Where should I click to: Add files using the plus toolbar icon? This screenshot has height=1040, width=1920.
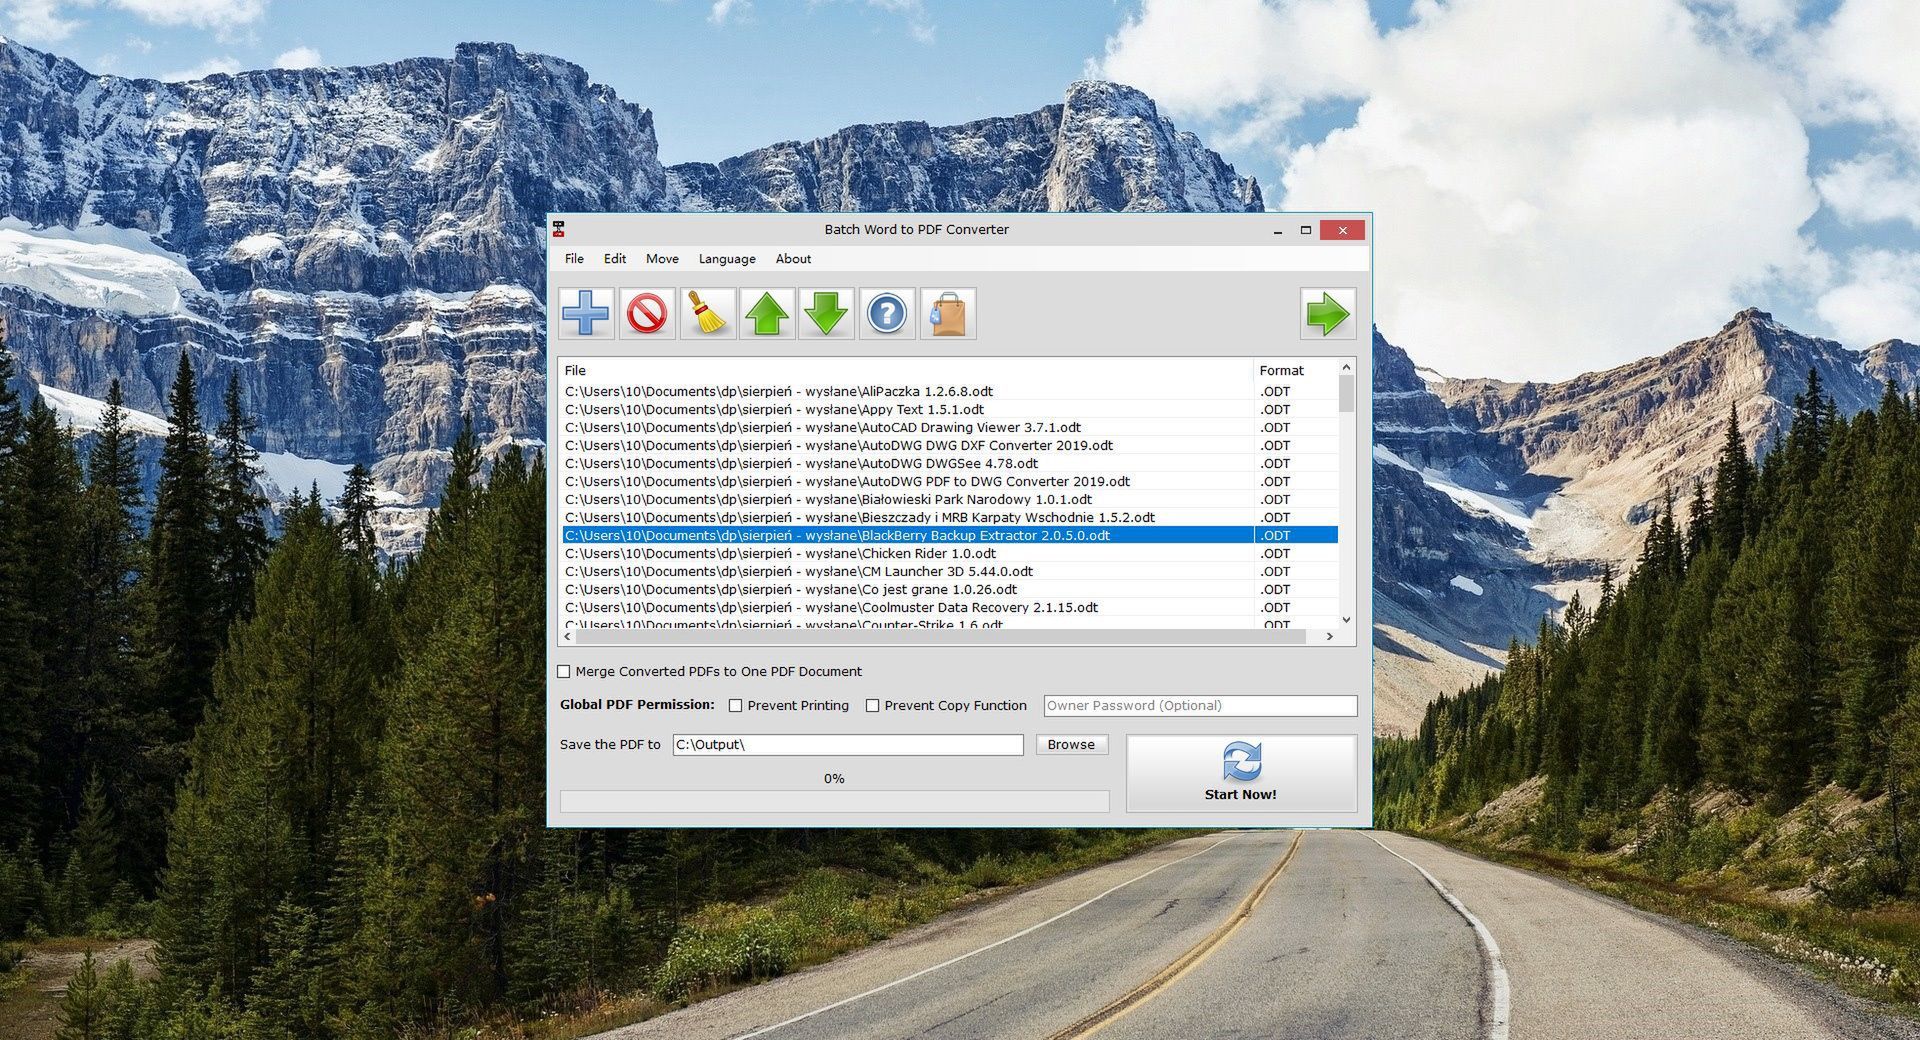(585, 313)
